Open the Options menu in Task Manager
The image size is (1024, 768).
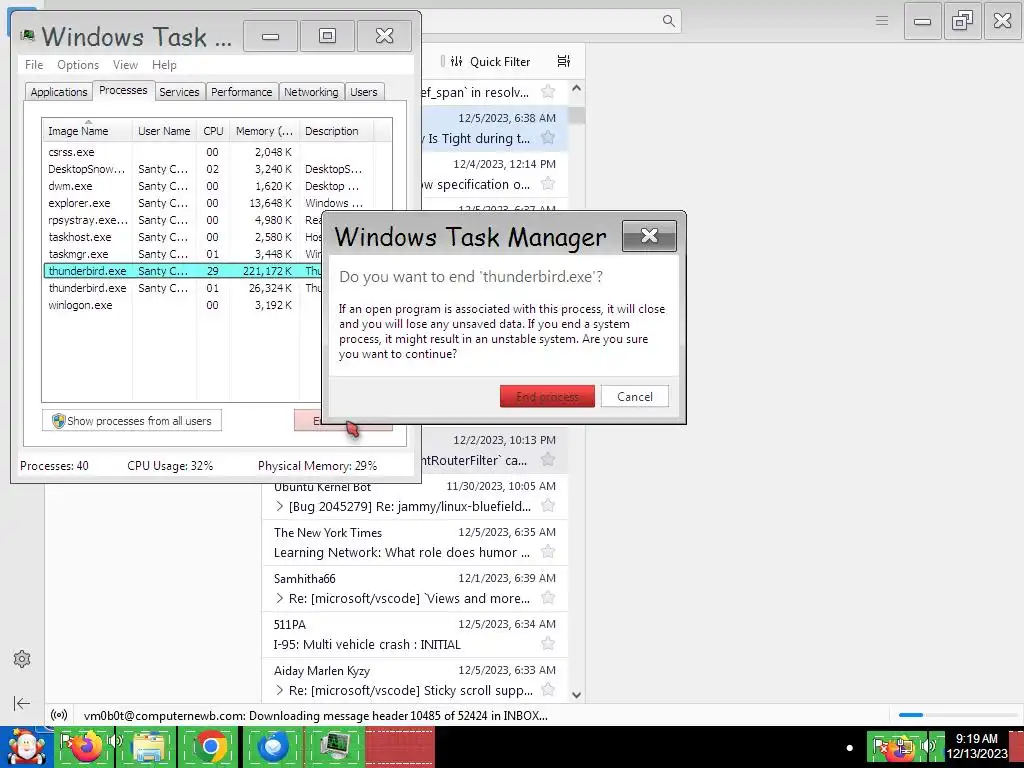78,65
